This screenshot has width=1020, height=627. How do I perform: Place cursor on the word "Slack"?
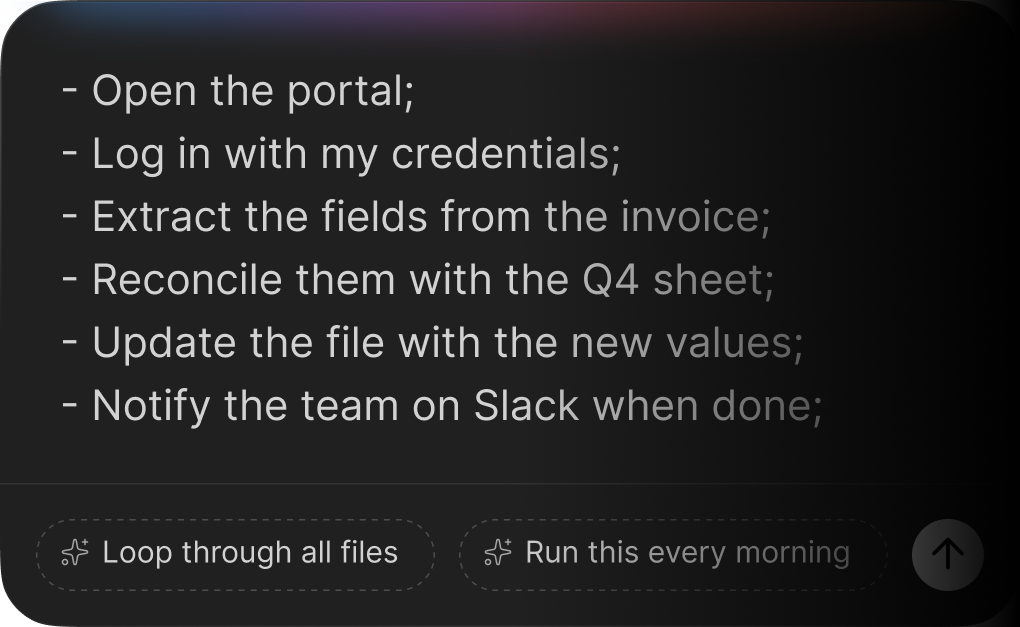526,406
